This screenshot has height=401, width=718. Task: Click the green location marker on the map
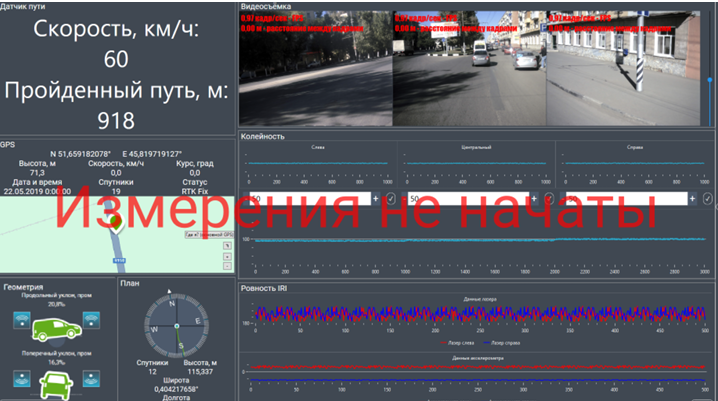116,222
